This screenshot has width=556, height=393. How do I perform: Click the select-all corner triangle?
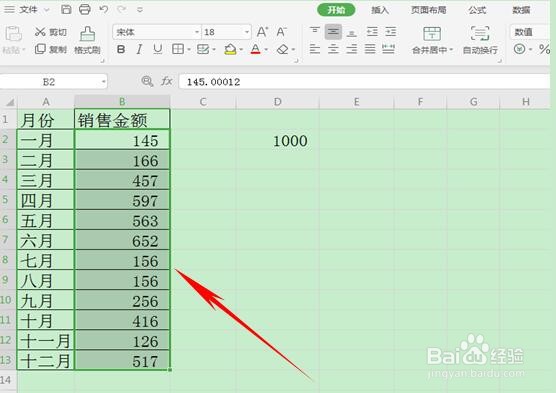(10, 103)
